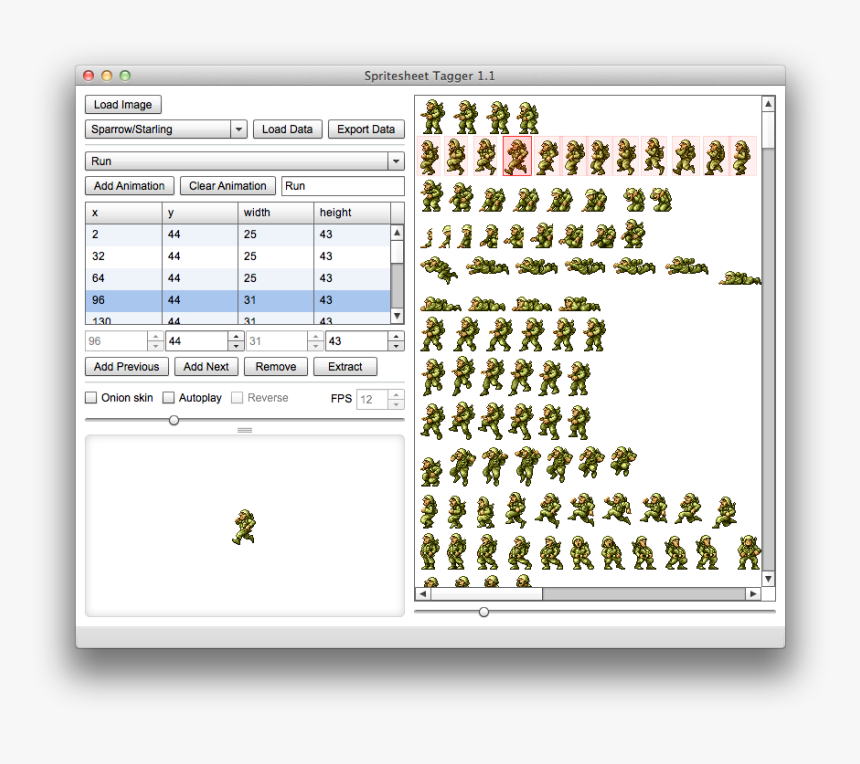The image size is (860, 764).
Task: Extract the selected animation frames
Action: (345, 366)
